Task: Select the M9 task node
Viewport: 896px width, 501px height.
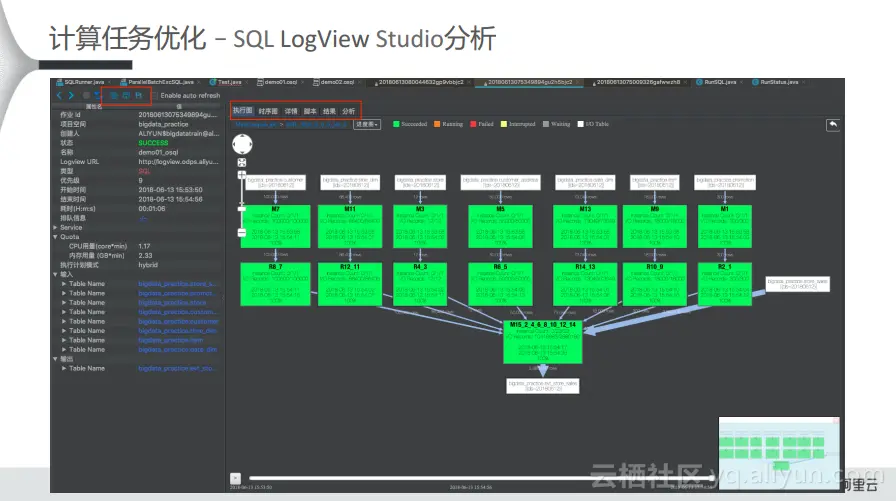Action: click(x=655, y=226)
